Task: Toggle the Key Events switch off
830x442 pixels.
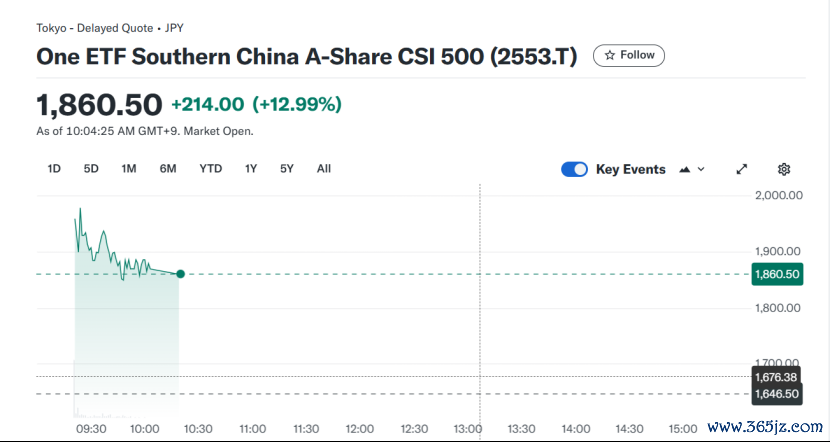Action: (574, 169)
